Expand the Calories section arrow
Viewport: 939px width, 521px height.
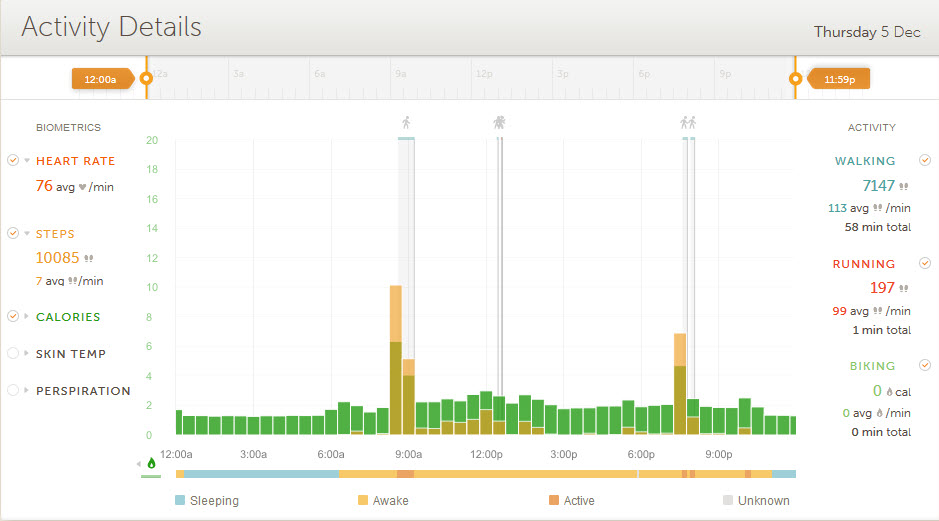coord(27,317)
